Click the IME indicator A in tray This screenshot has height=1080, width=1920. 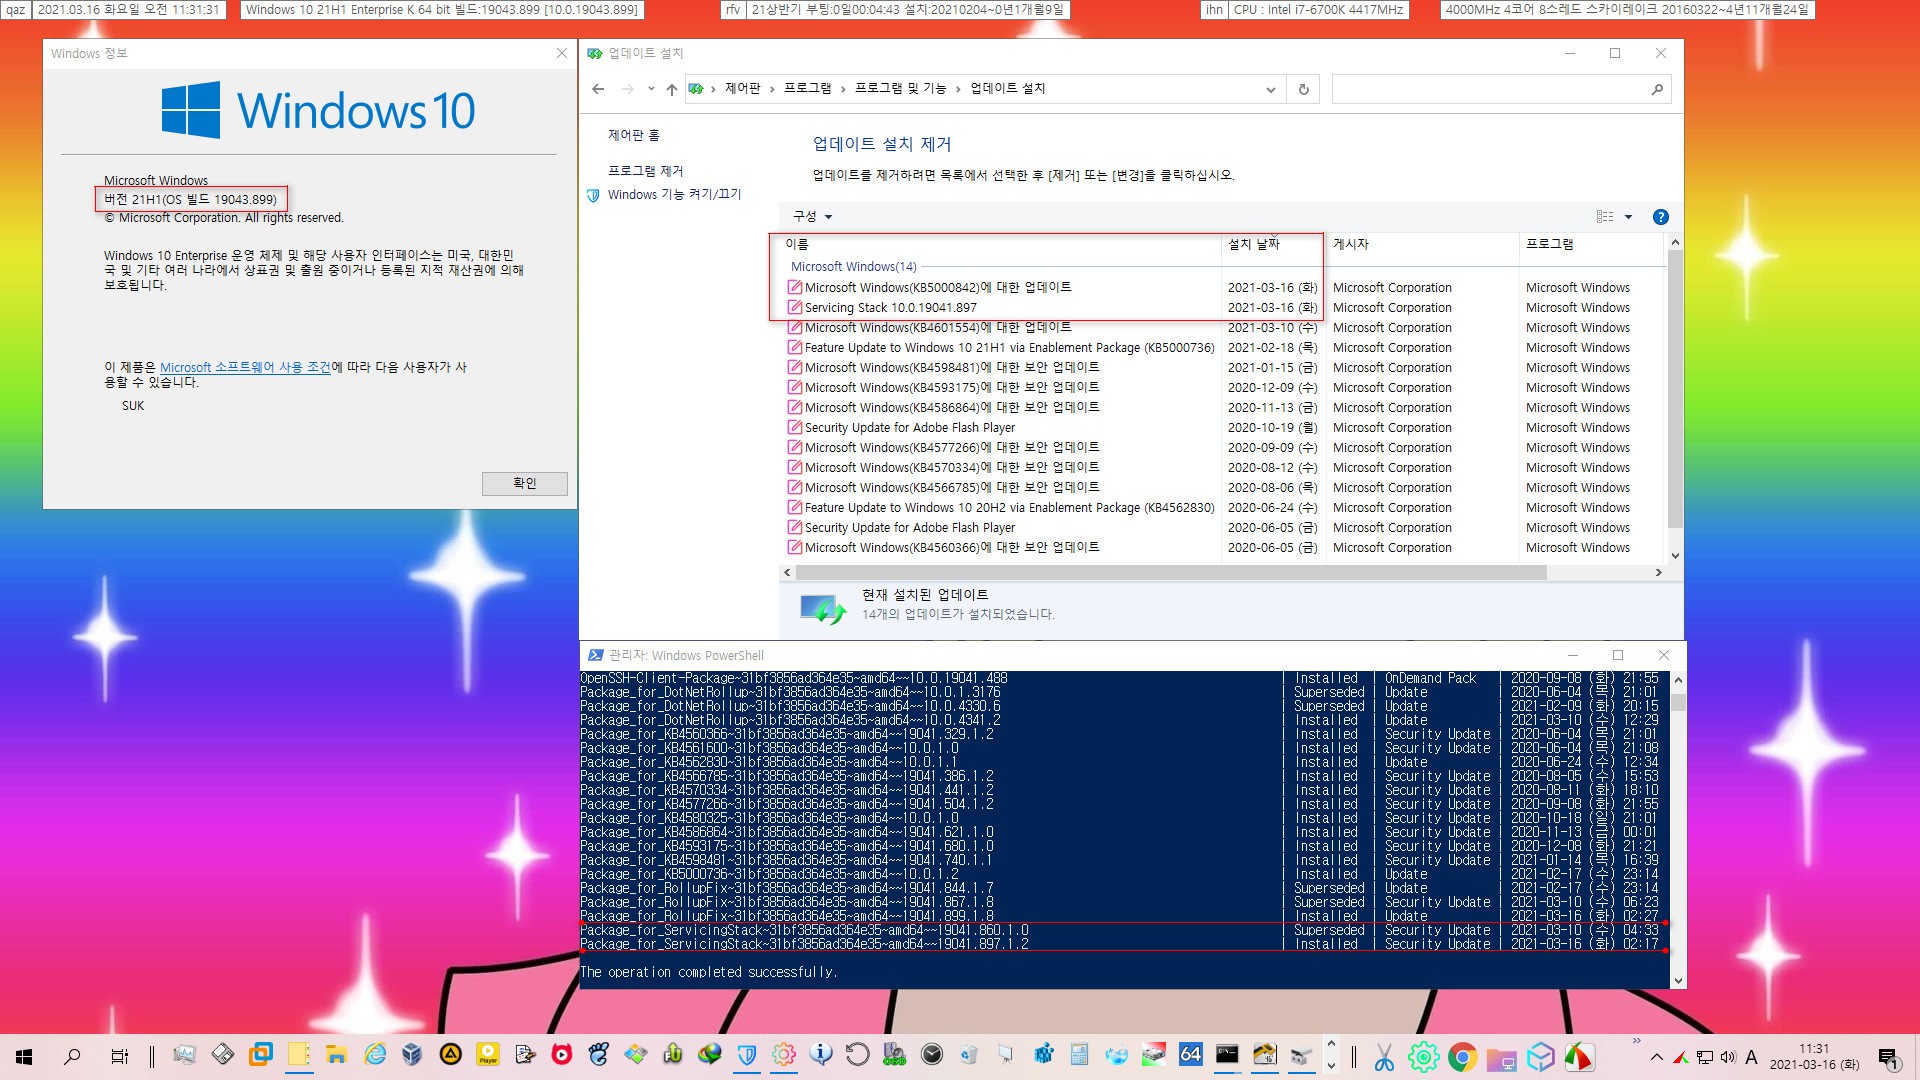click(x=1751, y=1057)
